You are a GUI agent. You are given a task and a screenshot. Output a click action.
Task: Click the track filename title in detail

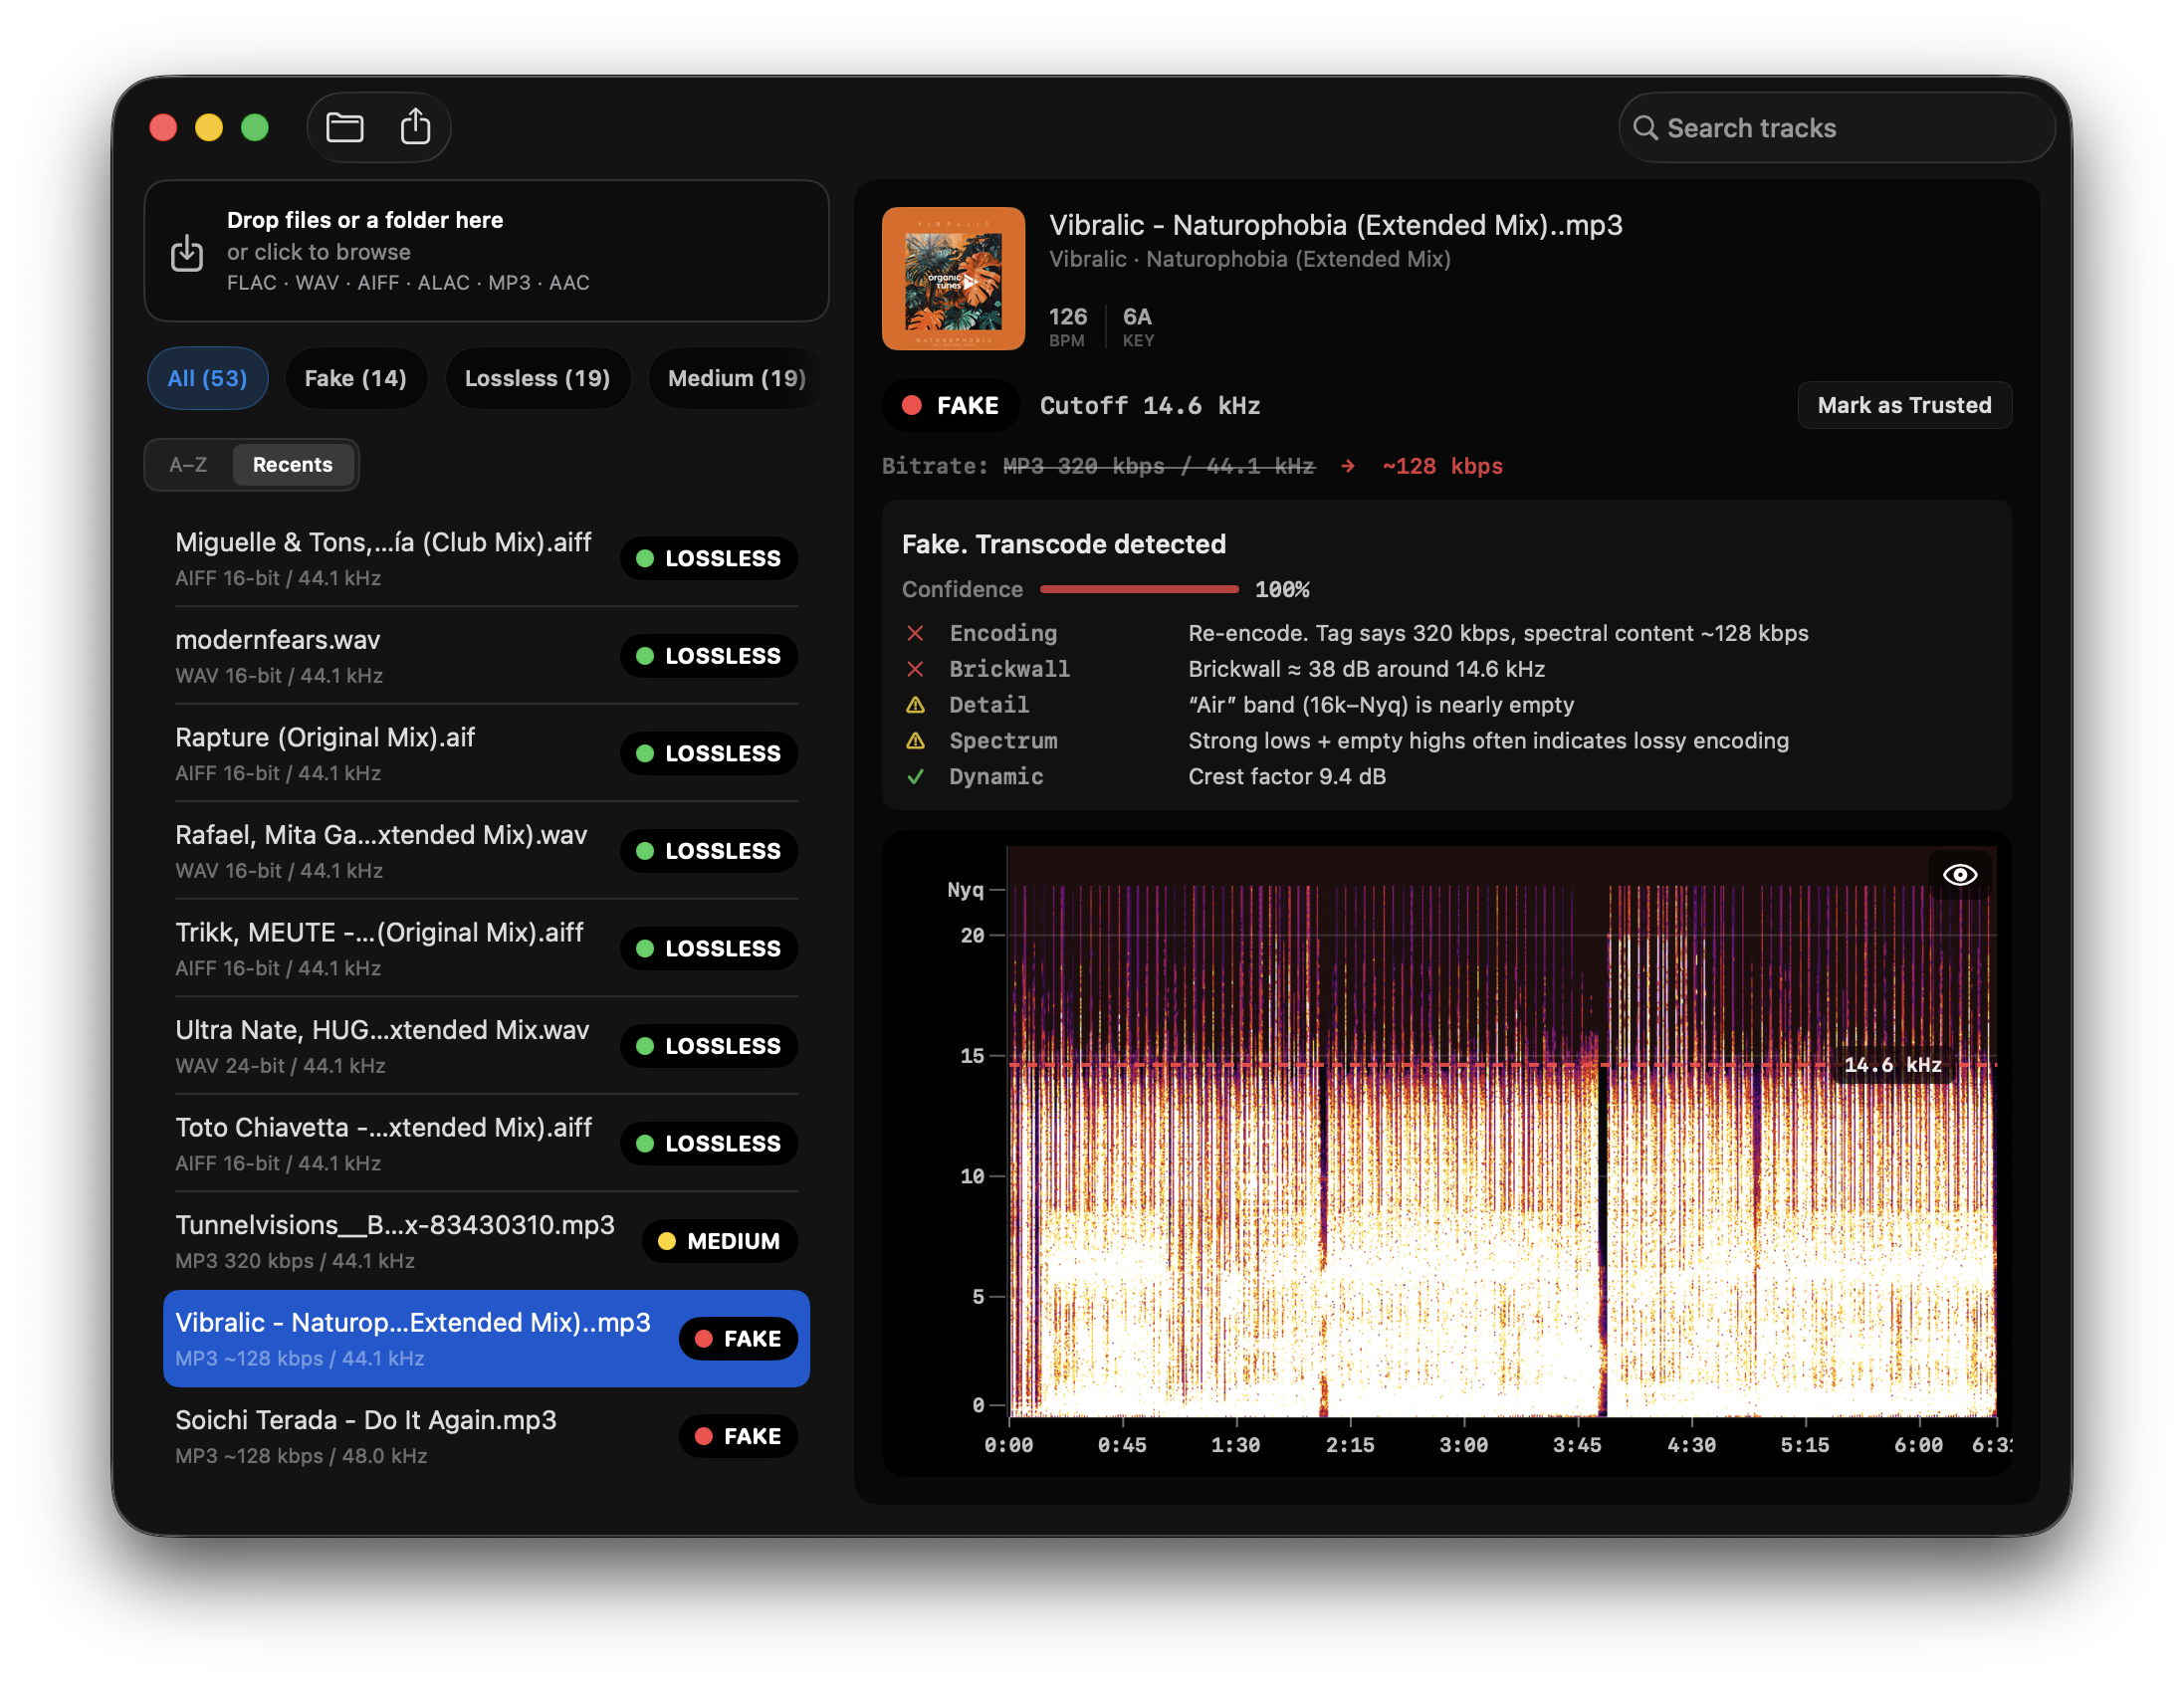point(1335,225)
